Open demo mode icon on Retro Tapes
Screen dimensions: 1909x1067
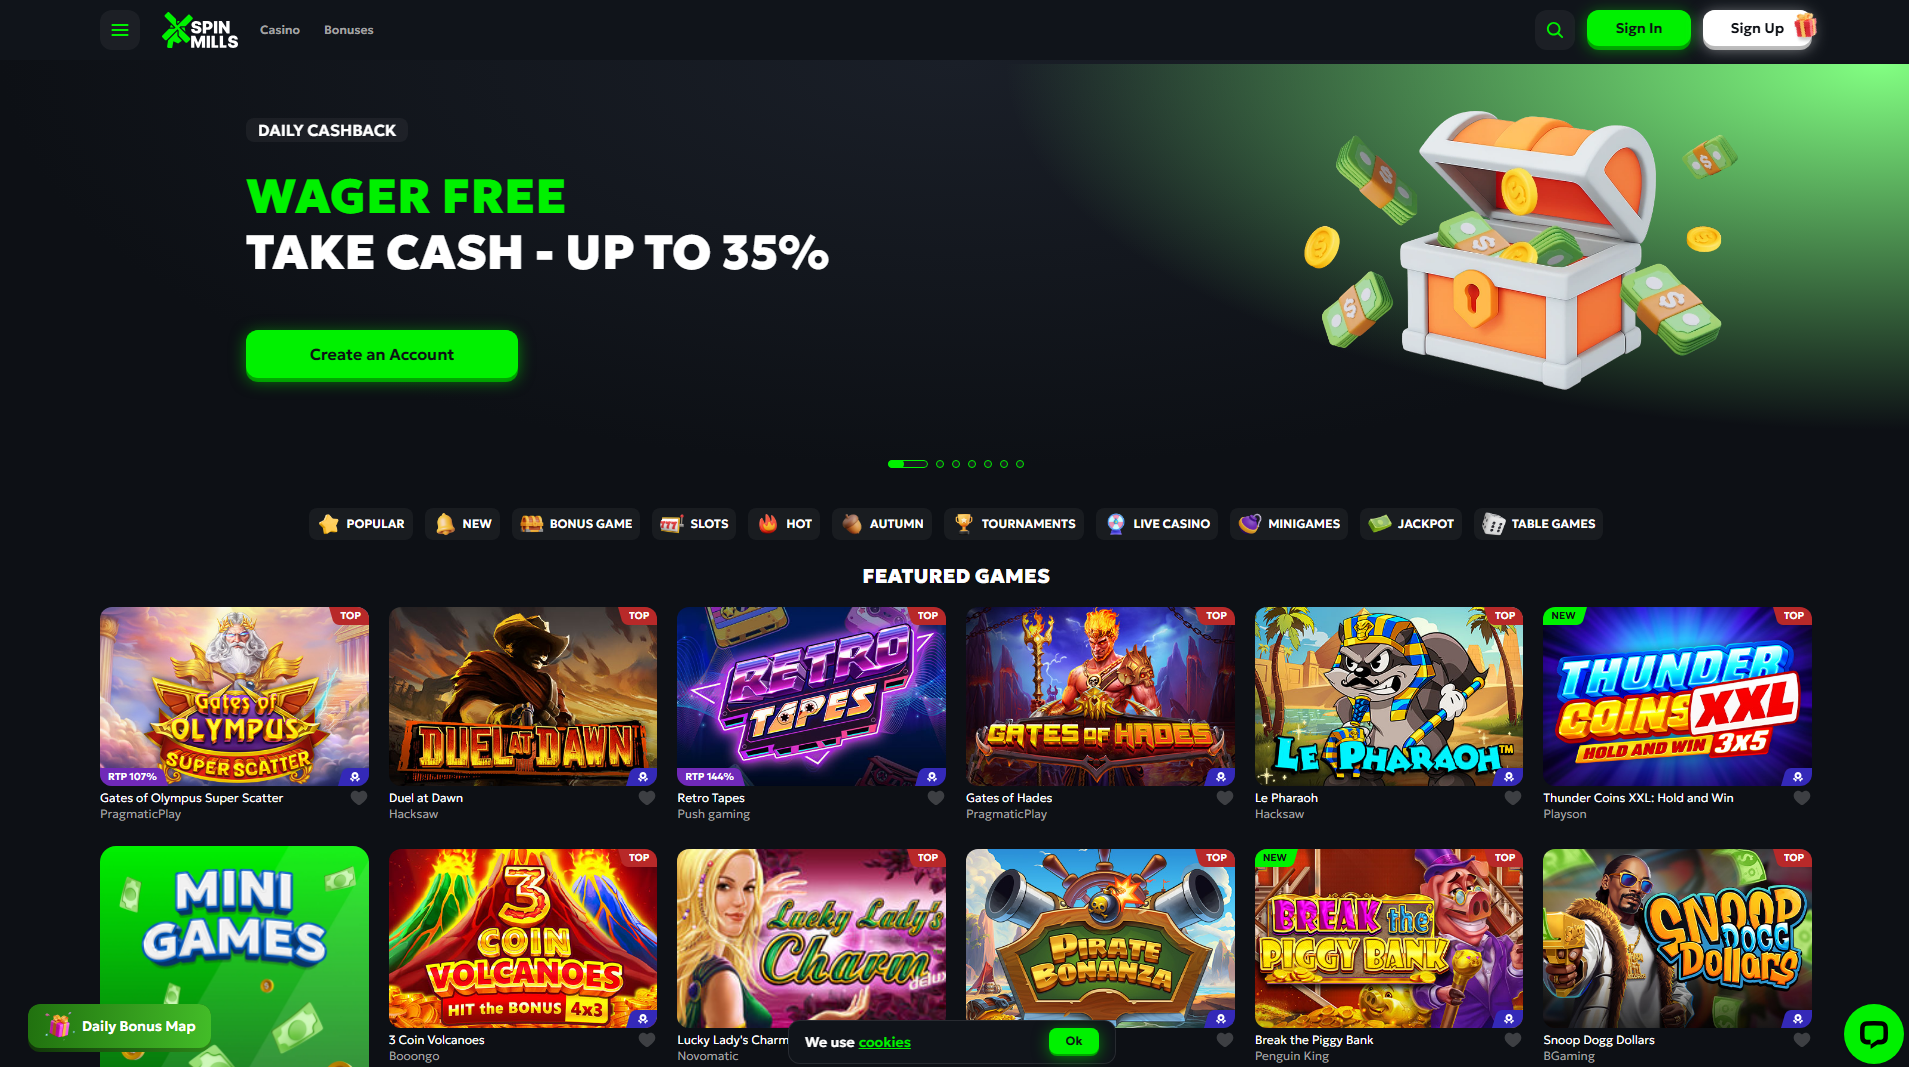[x=932, y=777]
